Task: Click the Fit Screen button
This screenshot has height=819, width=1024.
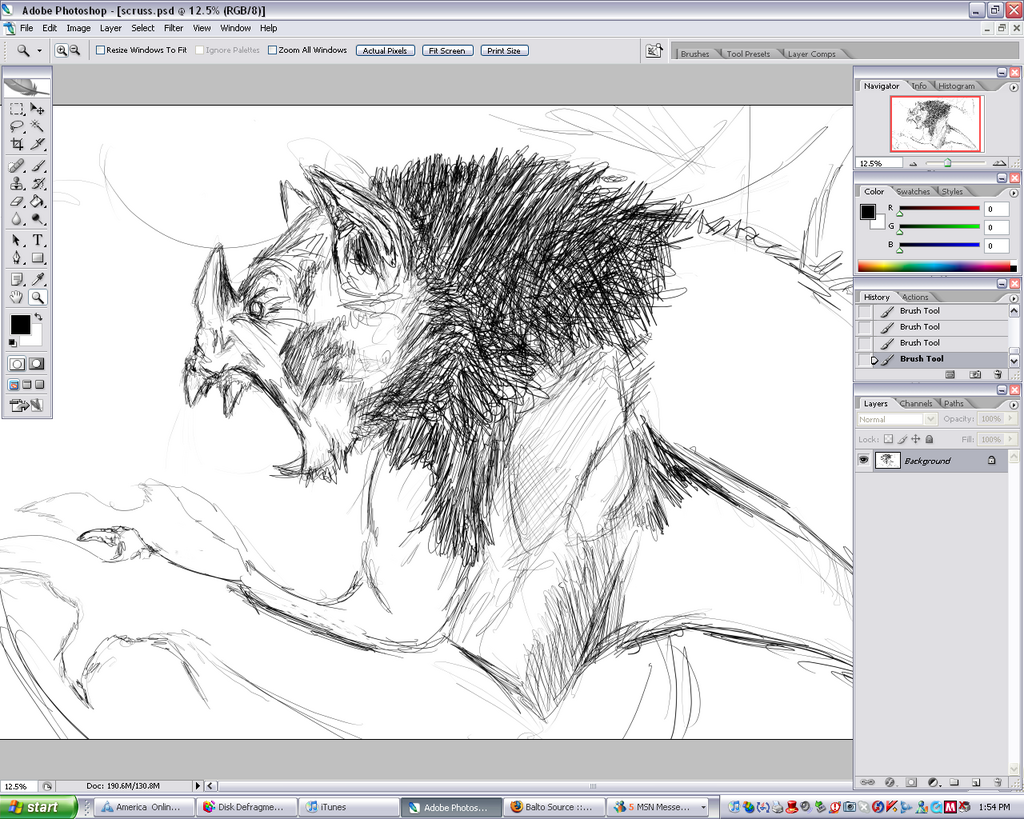Action: tap(447, 50)
